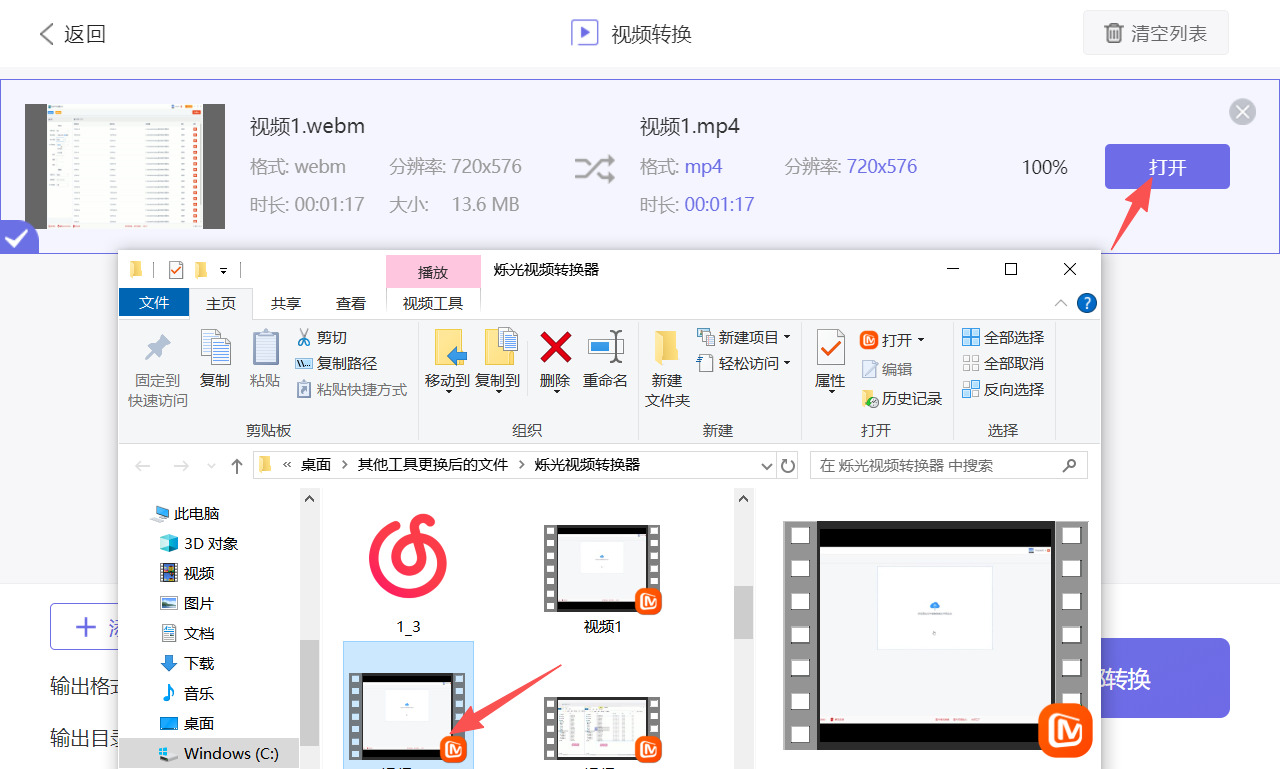Open the 视频工具 contextual tab
Viewport: 1280px width, 769px height.
pyautogui.click(x=432, y=303)
